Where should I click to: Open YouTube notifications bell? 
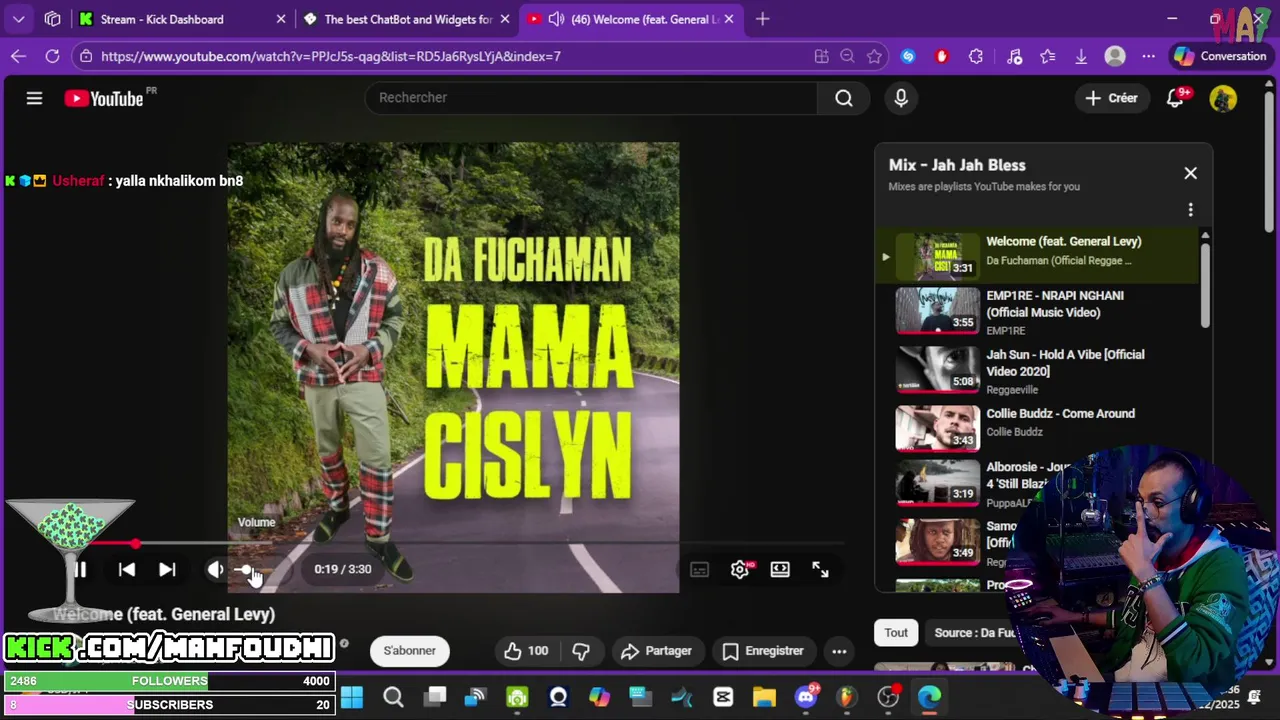pos(1176,98)
